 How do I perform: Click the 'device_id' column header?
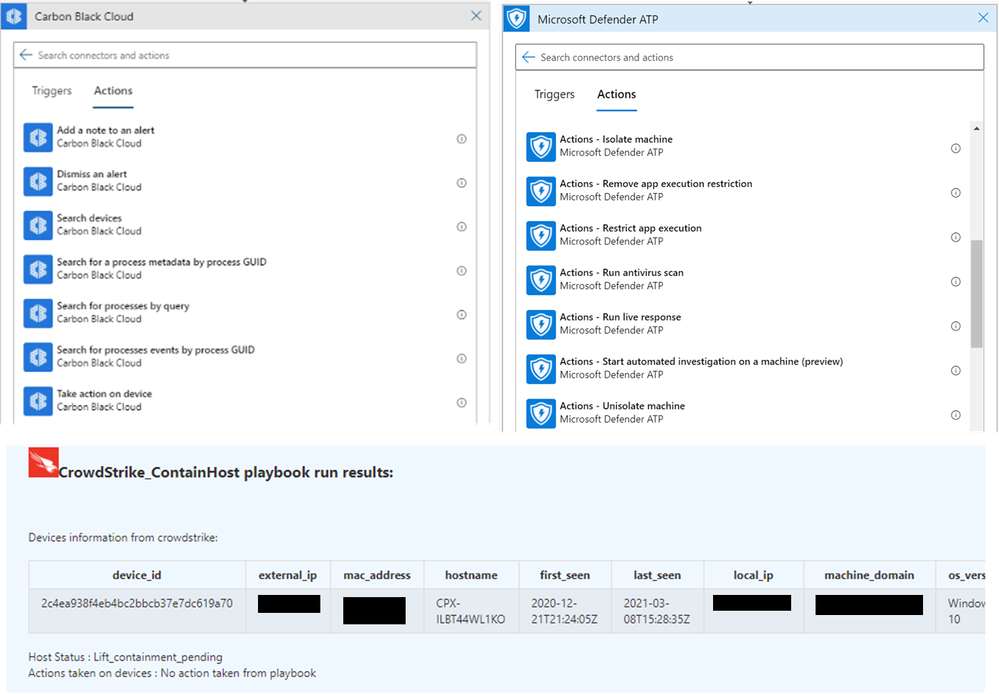pos(137,575)
